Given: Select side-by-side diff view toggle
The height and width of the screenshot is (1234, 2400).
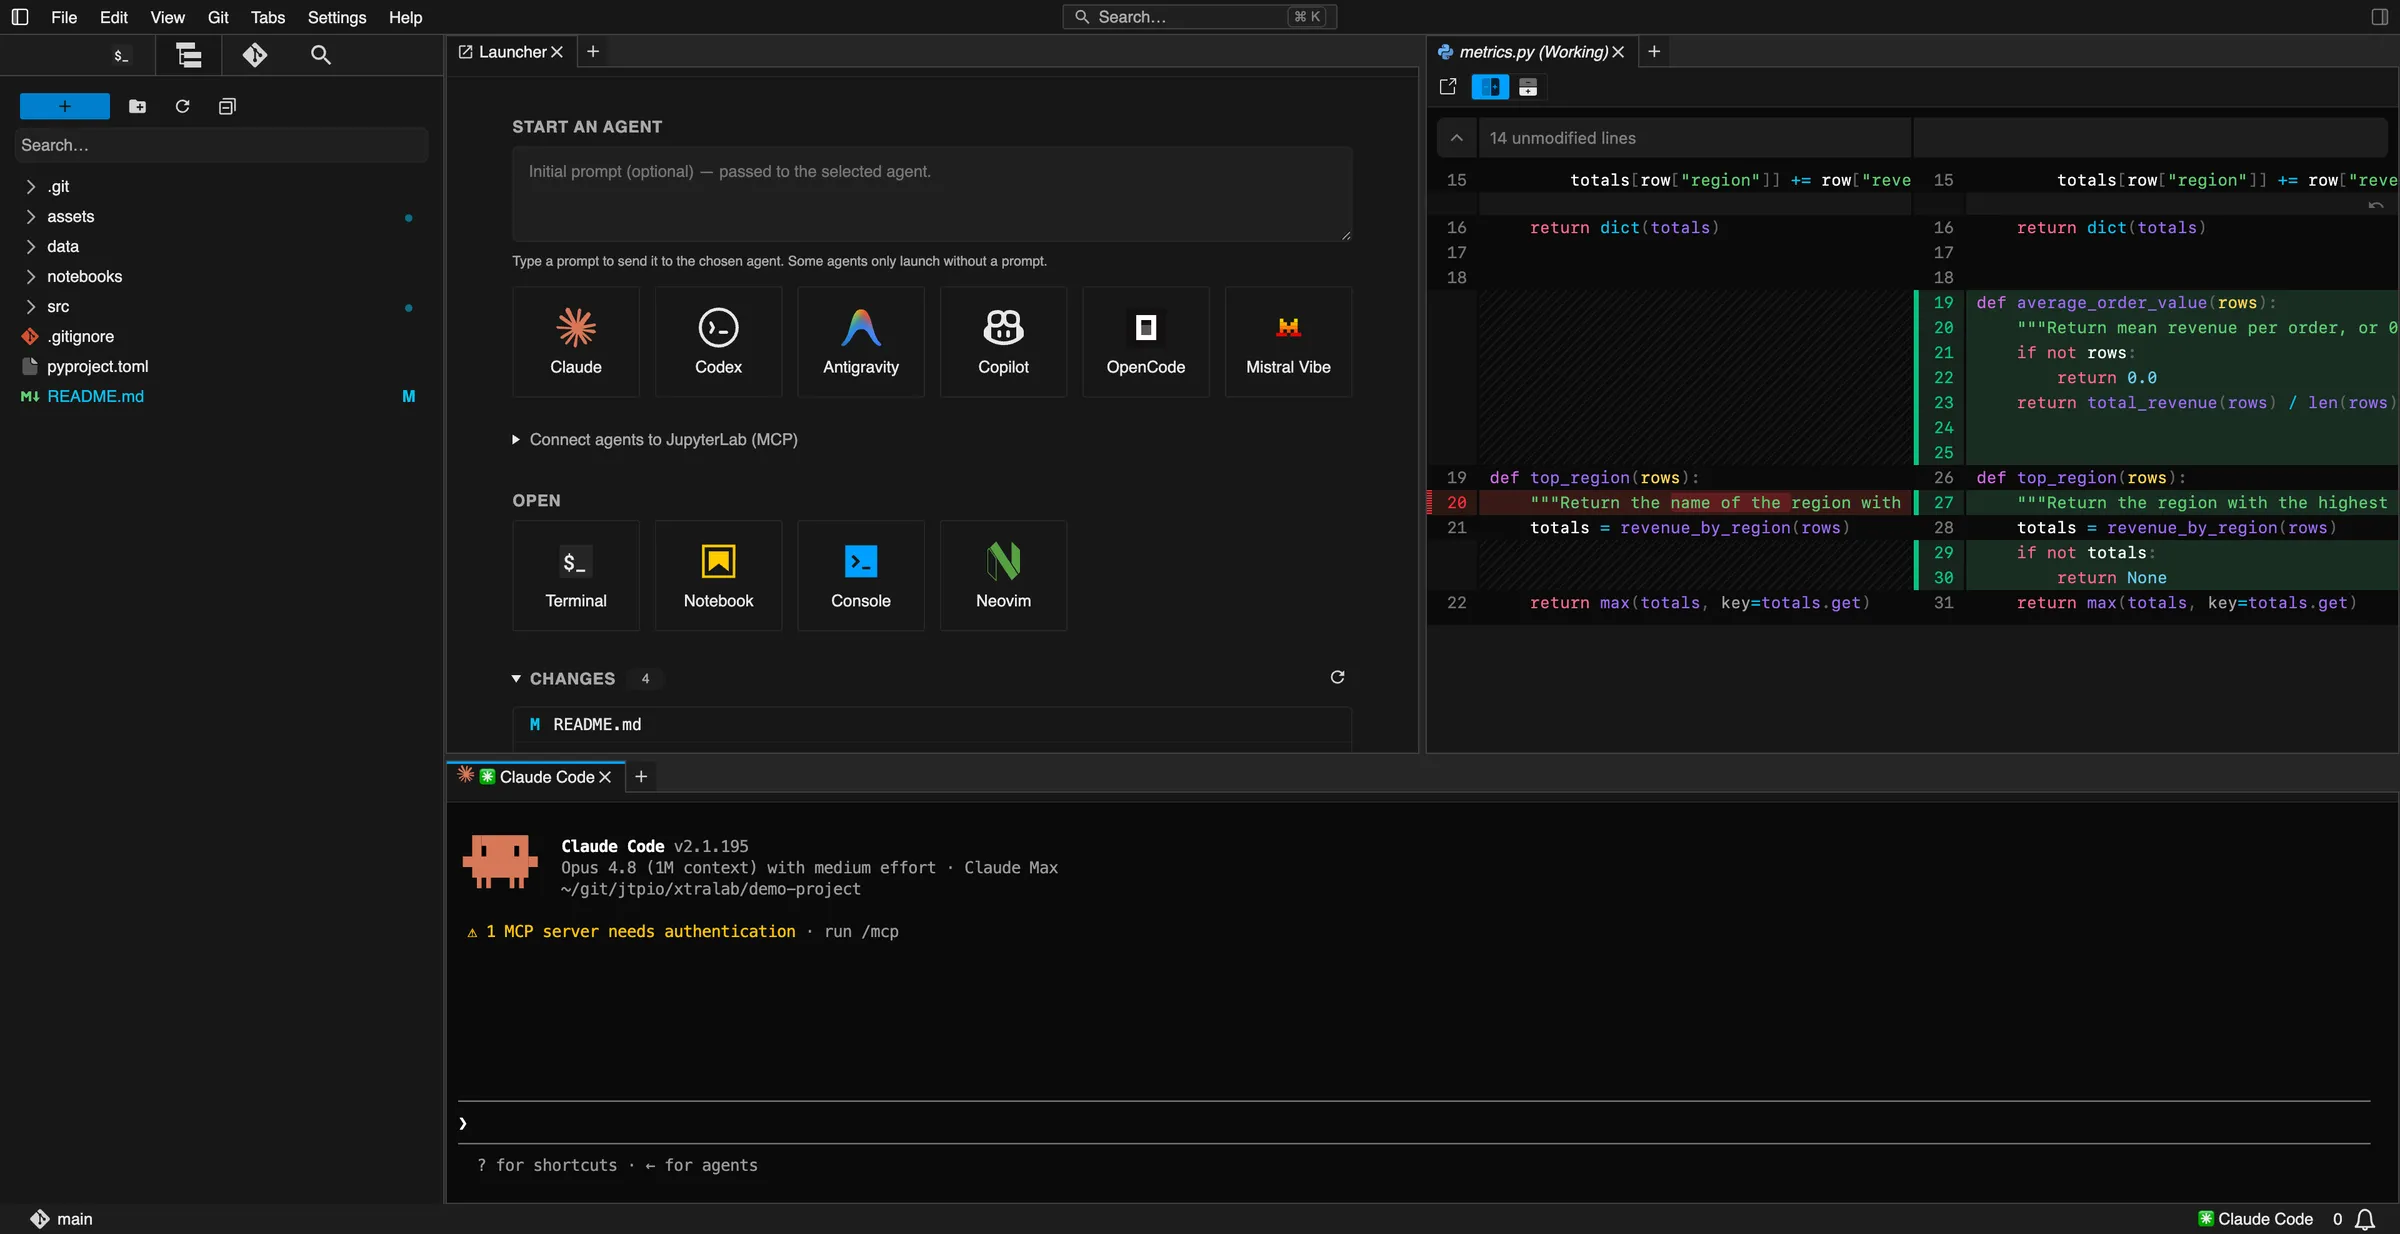Looking at the screenshot, I should (x=1490, y=87).
